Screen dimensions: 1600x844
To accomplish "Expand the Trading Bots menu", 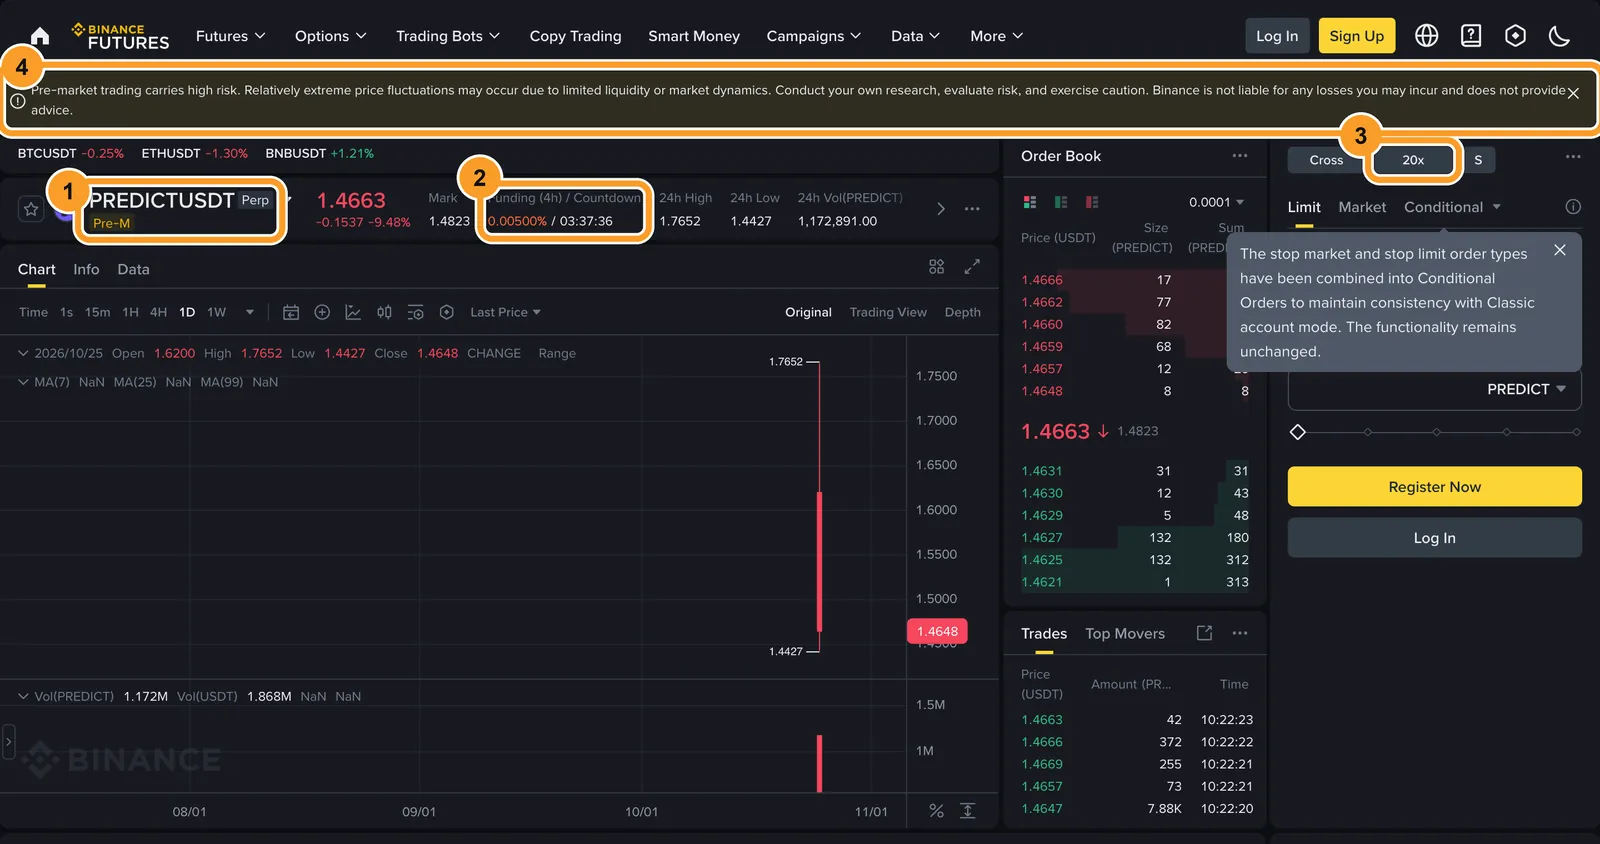I will pos(448,36).
